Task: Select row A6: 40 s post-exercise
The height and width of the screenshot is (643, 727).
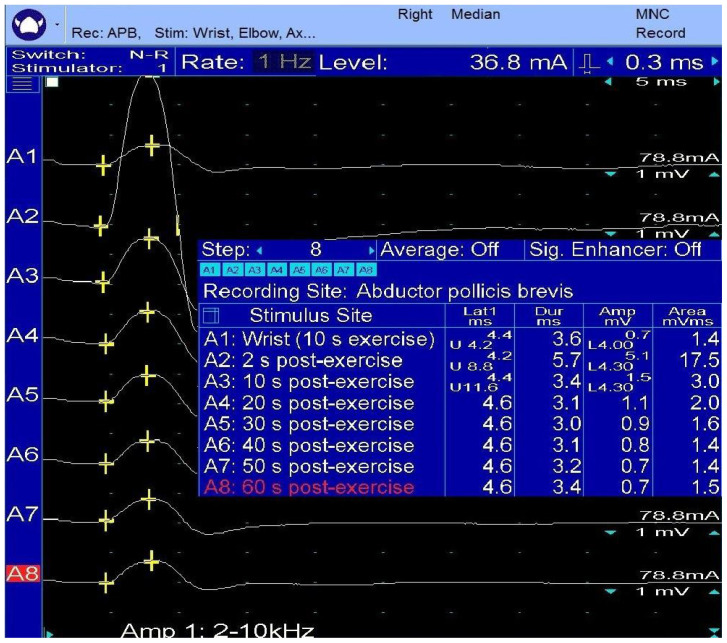Action: pos(460,446)
